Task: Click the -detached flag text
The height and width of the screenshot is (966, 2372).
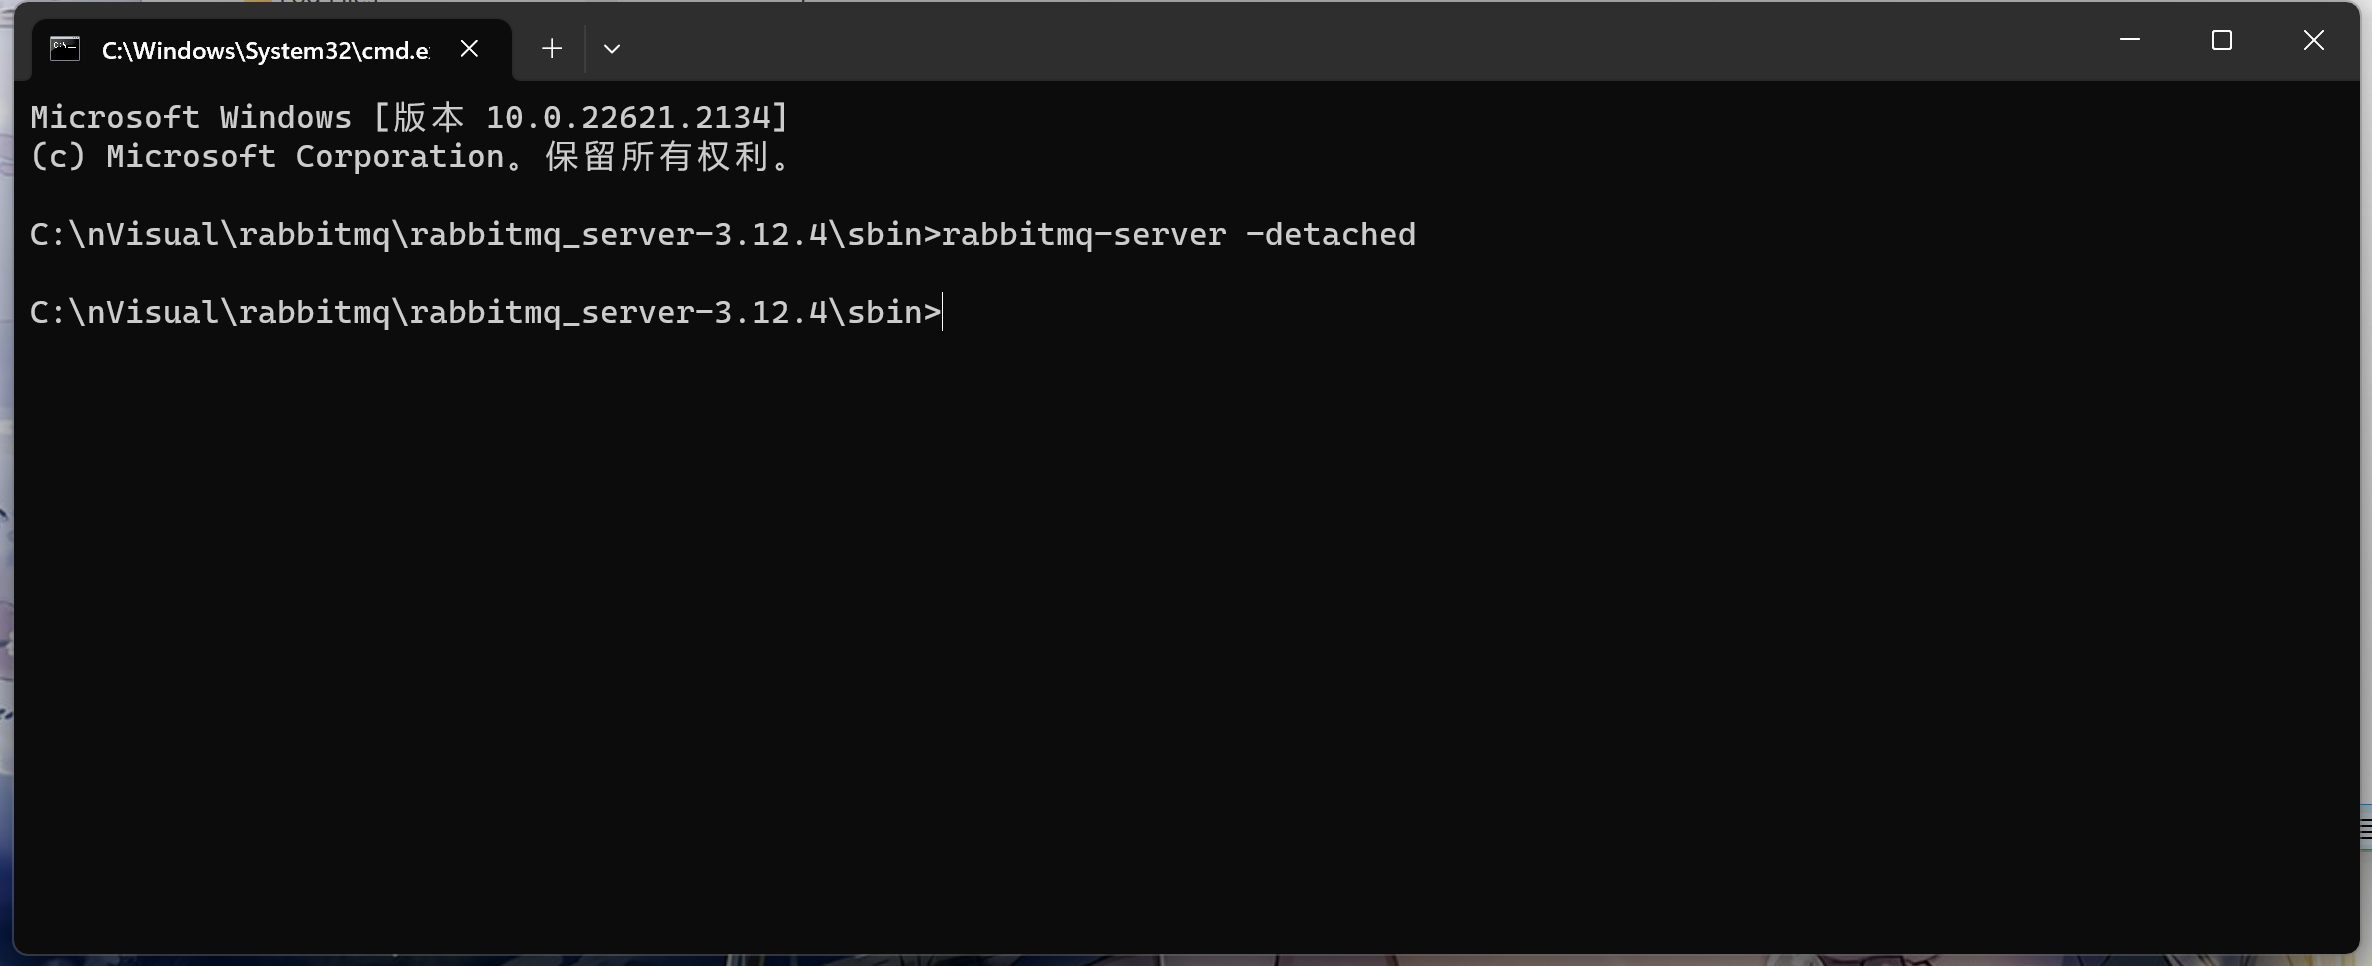Action: tap(1331, 234)
